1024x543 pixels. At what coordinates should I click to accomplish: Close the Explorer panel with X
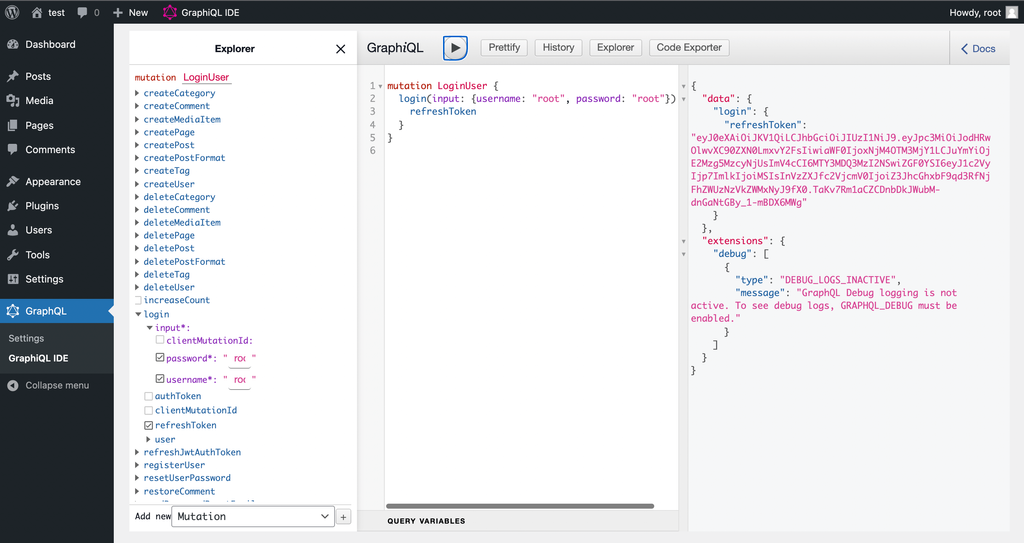(x=340, y=49)
